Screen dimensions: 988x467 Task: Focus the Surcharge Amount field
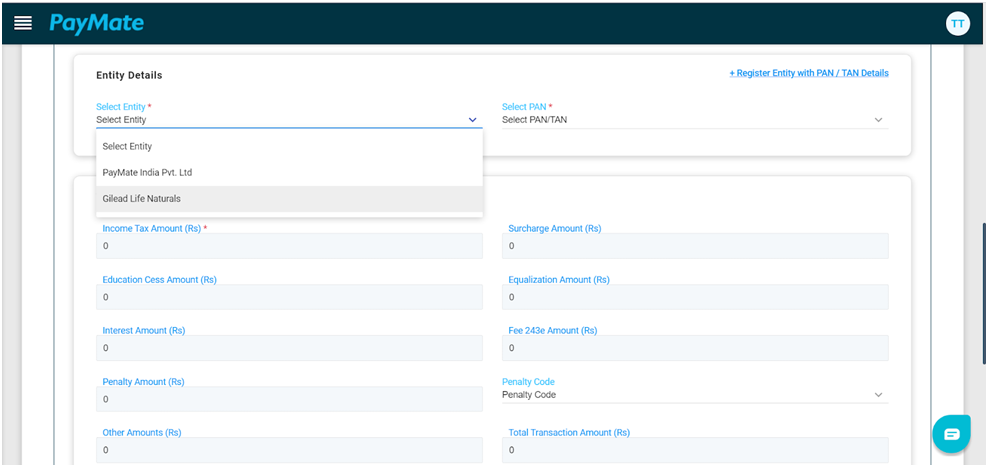coord(695,246)
